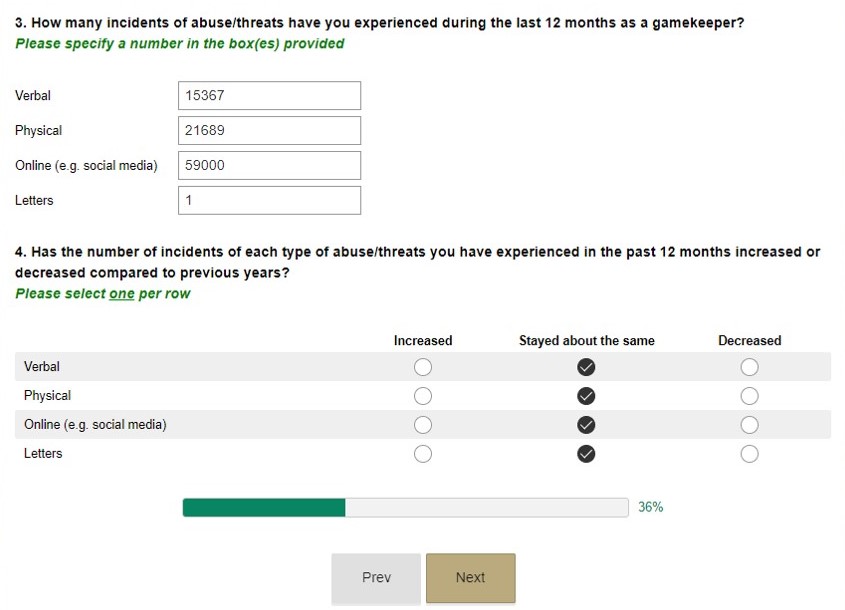Click the Verbal incidents number field
This screenshot has height=610, width=845.
coord(269,96)
